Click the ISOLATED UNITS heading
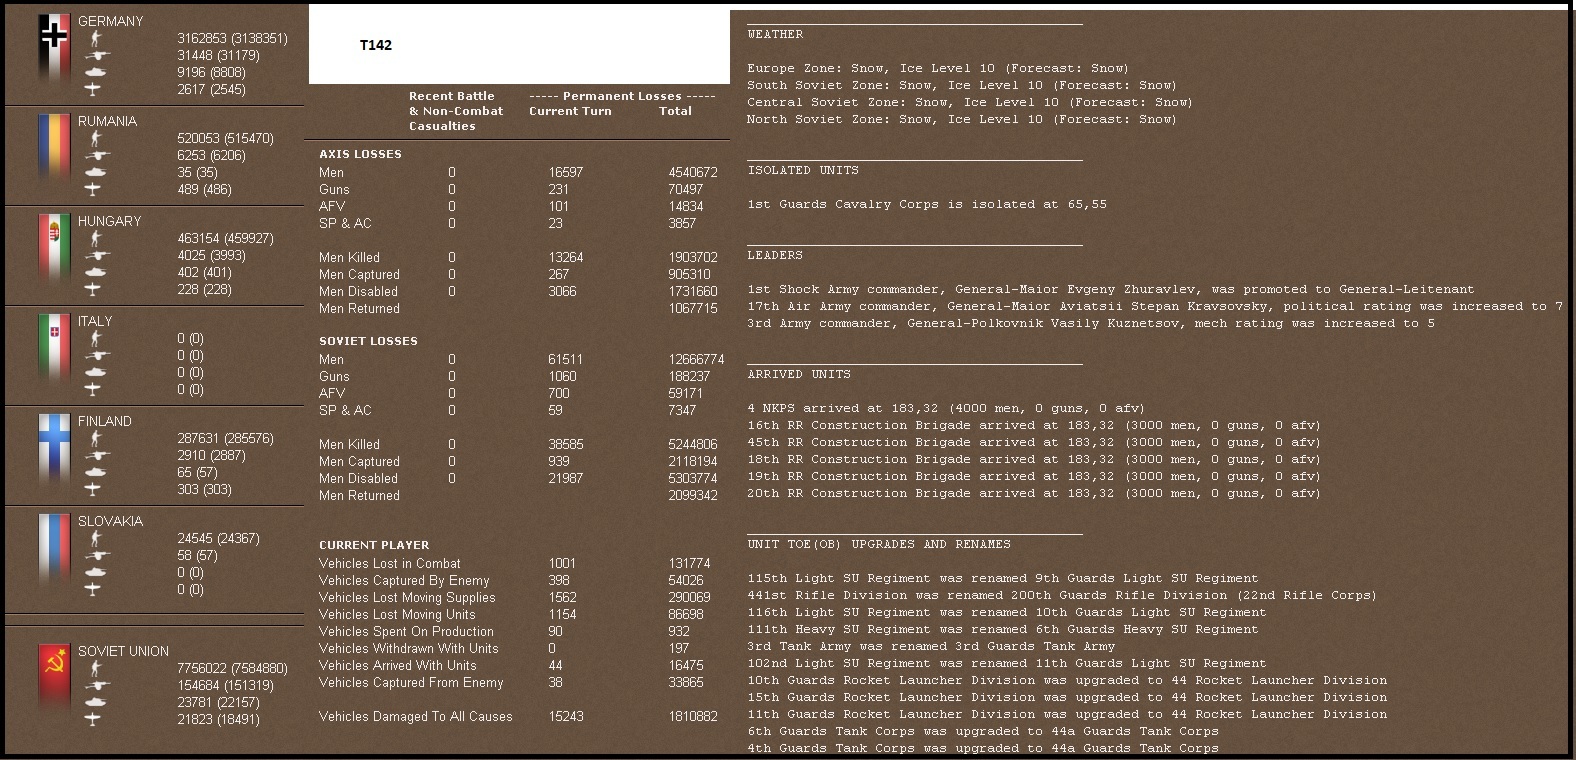The image size is (1576, 760). click(x=803, y=170)
